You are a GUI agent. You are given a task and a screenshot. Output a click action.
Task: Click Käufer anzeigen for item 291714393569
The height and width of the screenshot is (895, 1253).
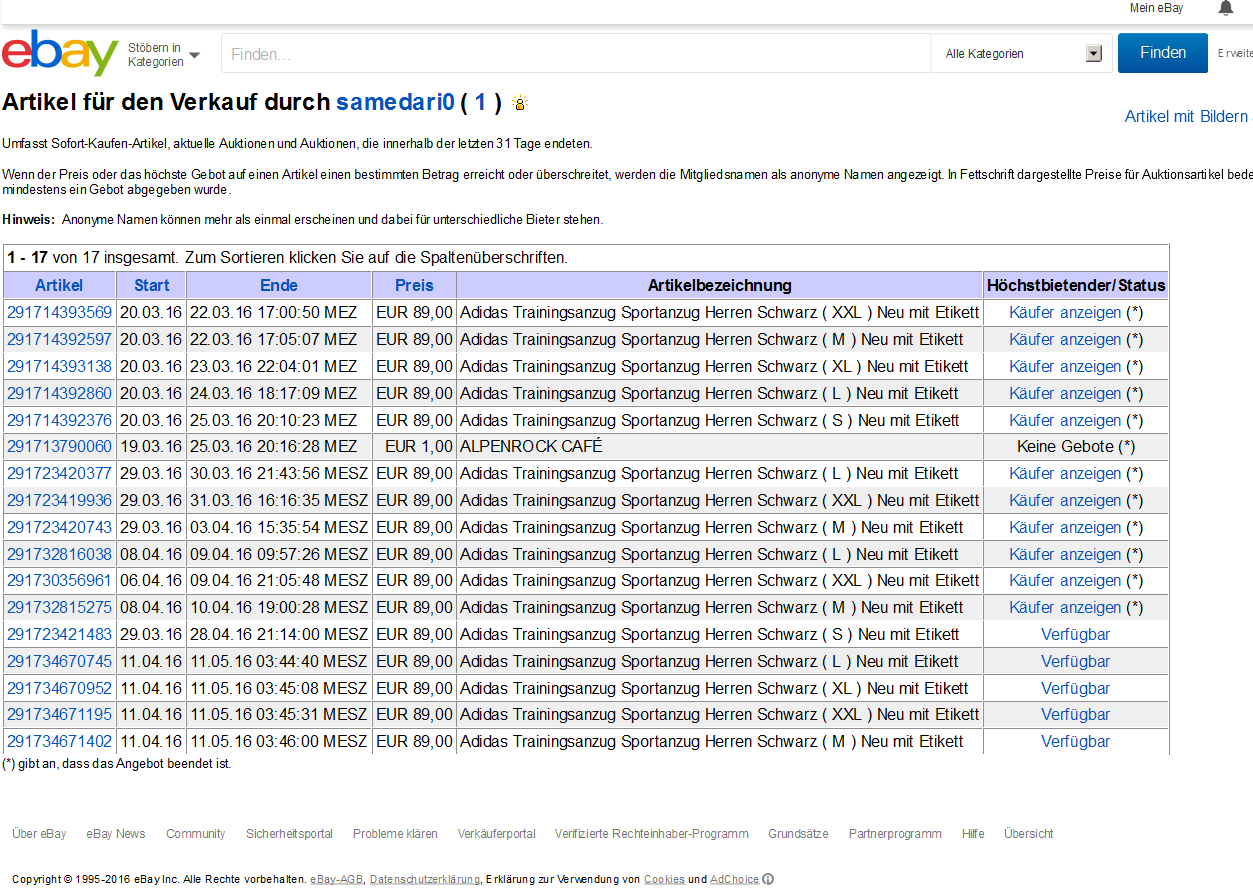(x=1065, y=313)
